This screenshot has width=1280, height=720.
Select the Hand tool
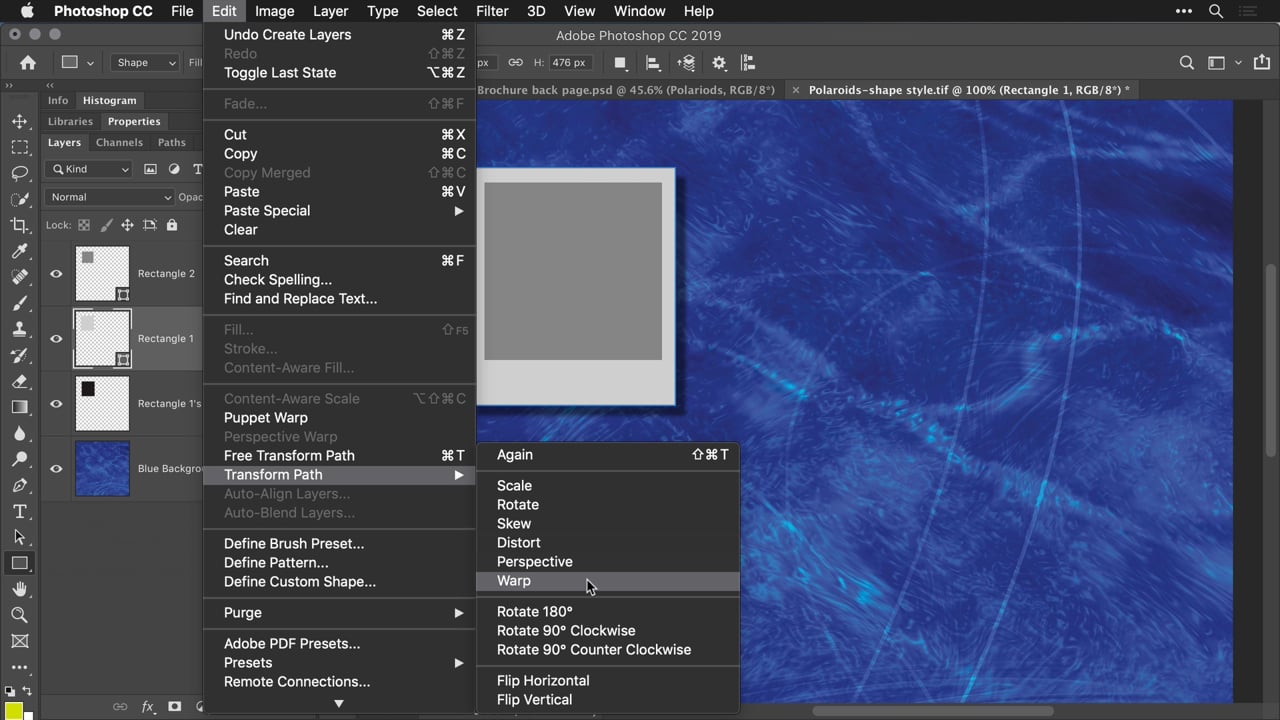tap(19, 589)
